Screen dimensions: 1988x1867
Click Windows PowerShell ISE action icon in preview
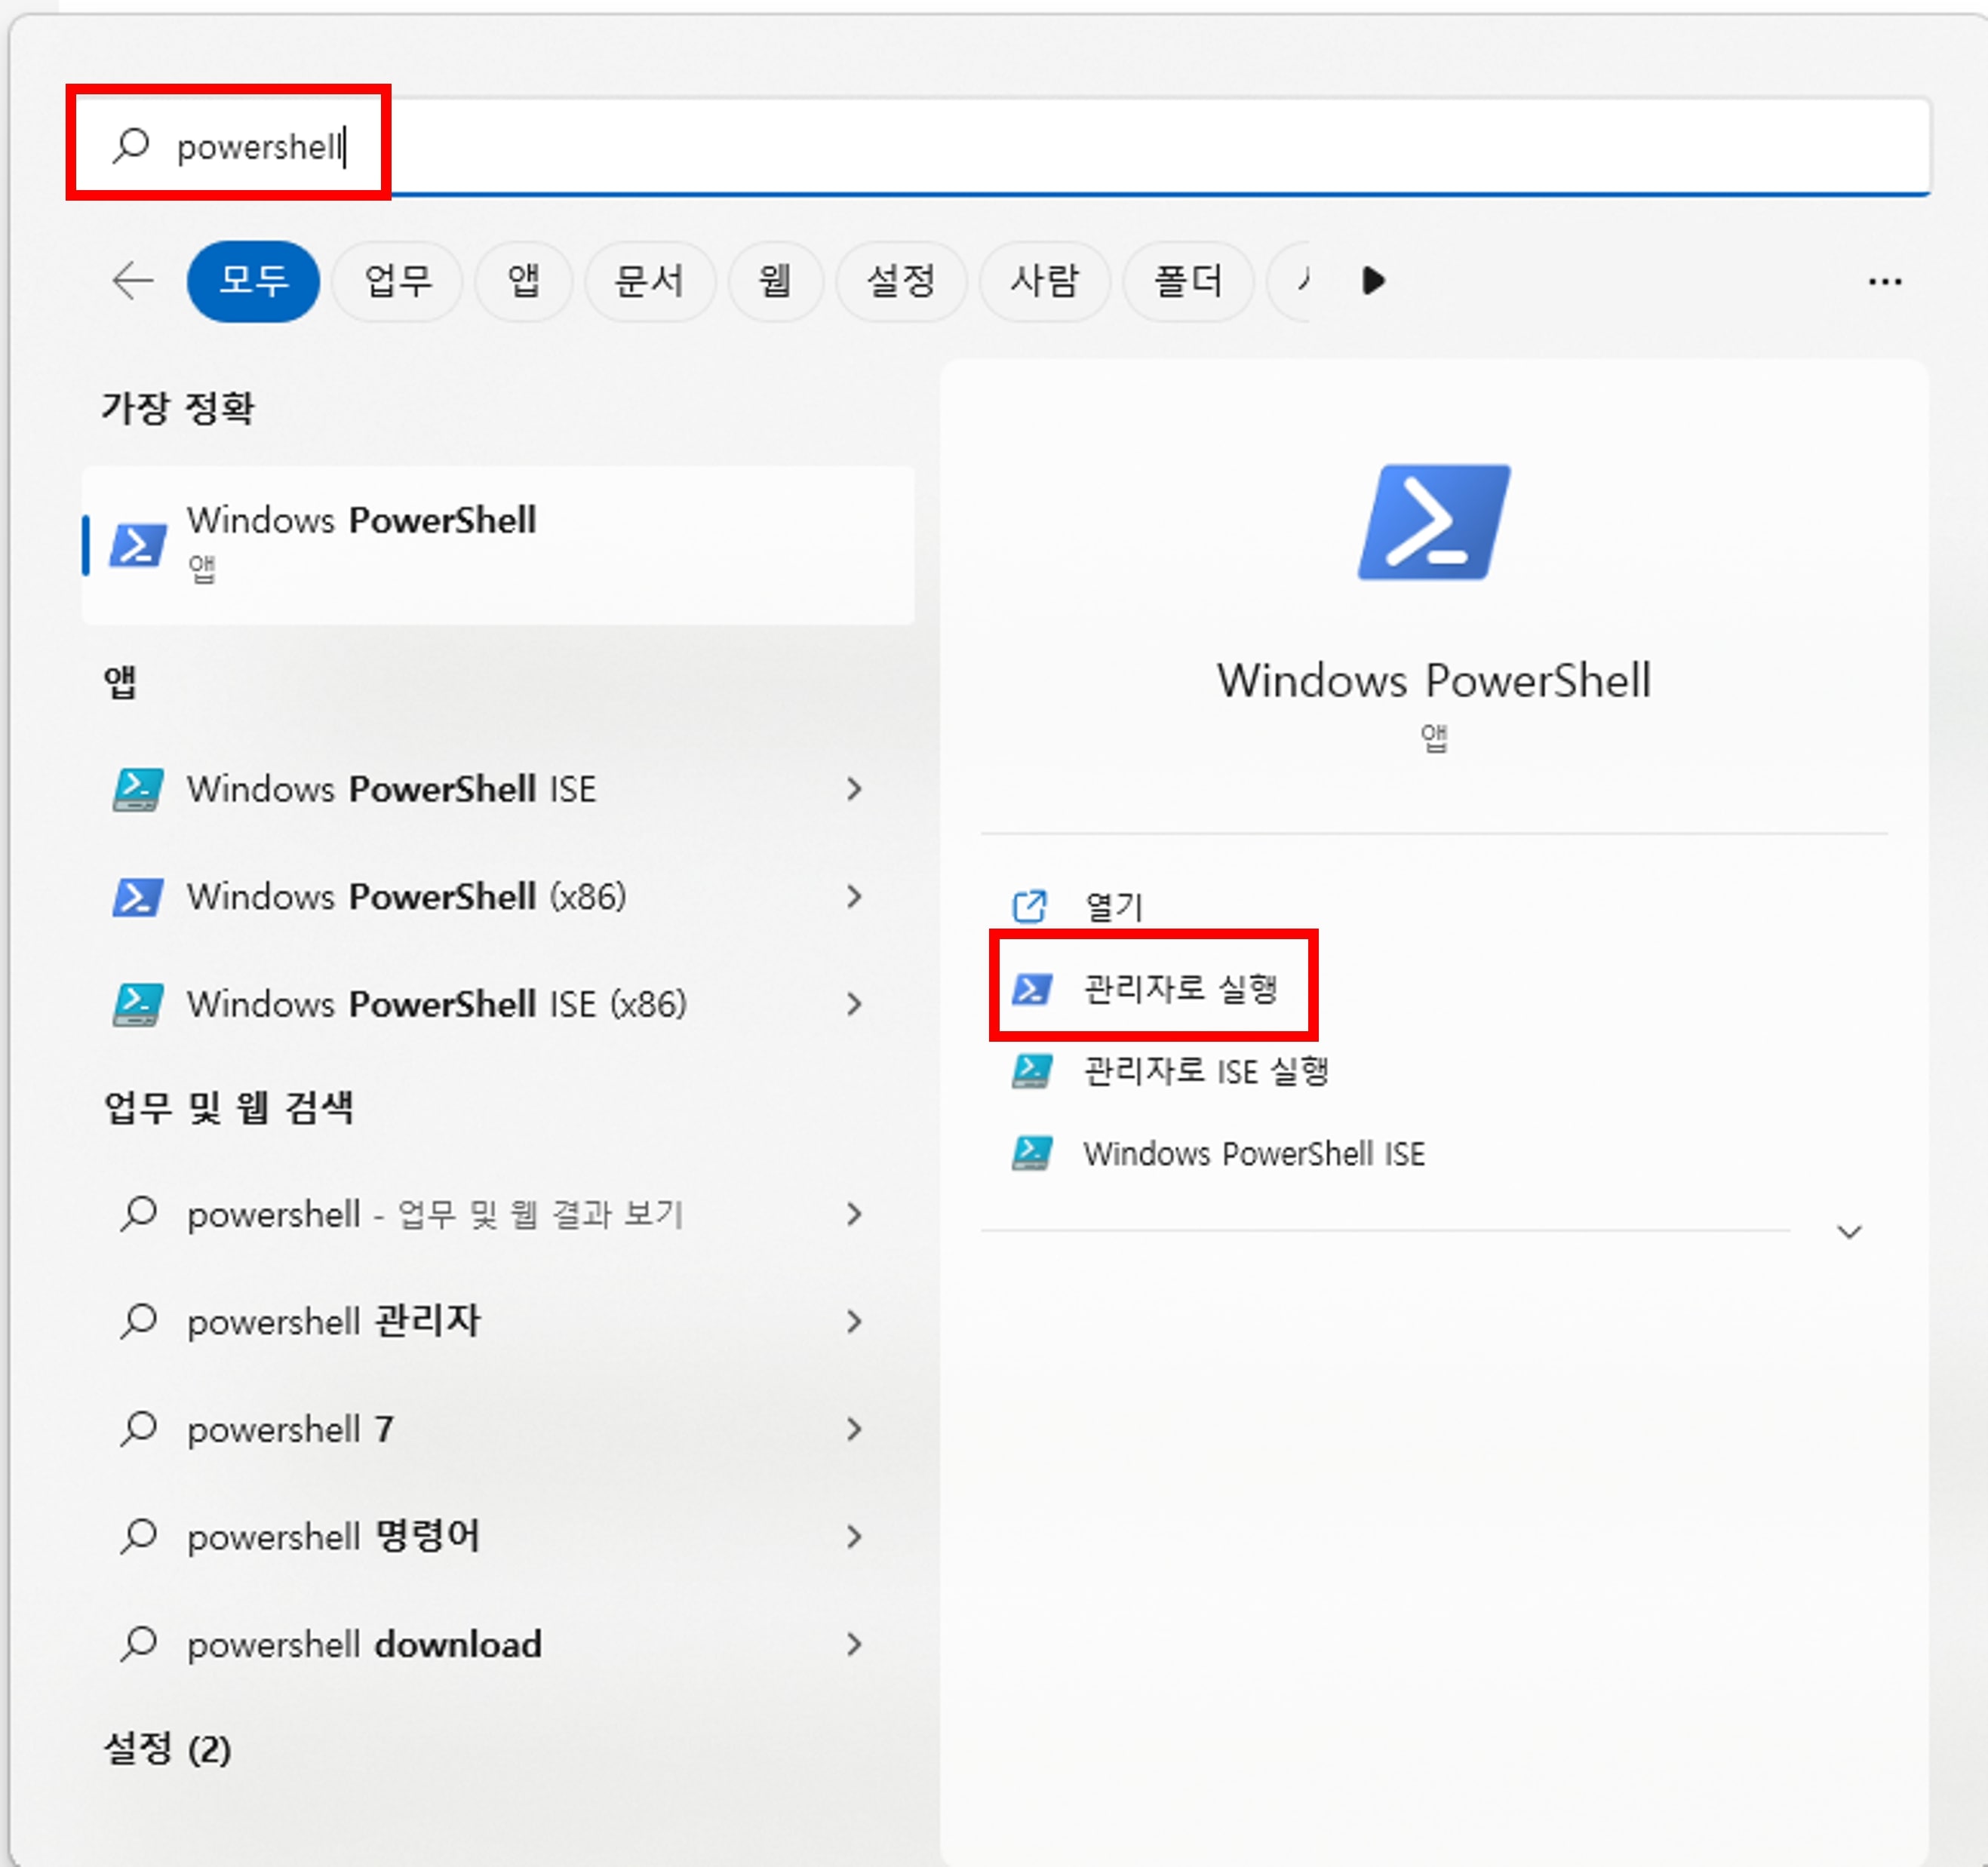point(1031,1153)
